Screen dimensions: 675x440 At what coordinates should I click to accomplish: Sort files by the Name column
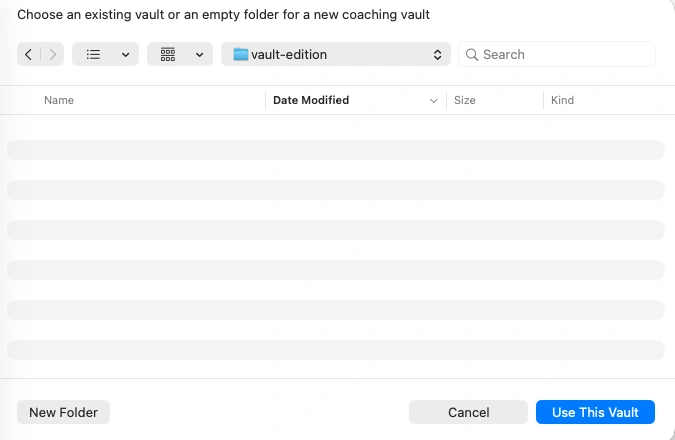(59, 100)
